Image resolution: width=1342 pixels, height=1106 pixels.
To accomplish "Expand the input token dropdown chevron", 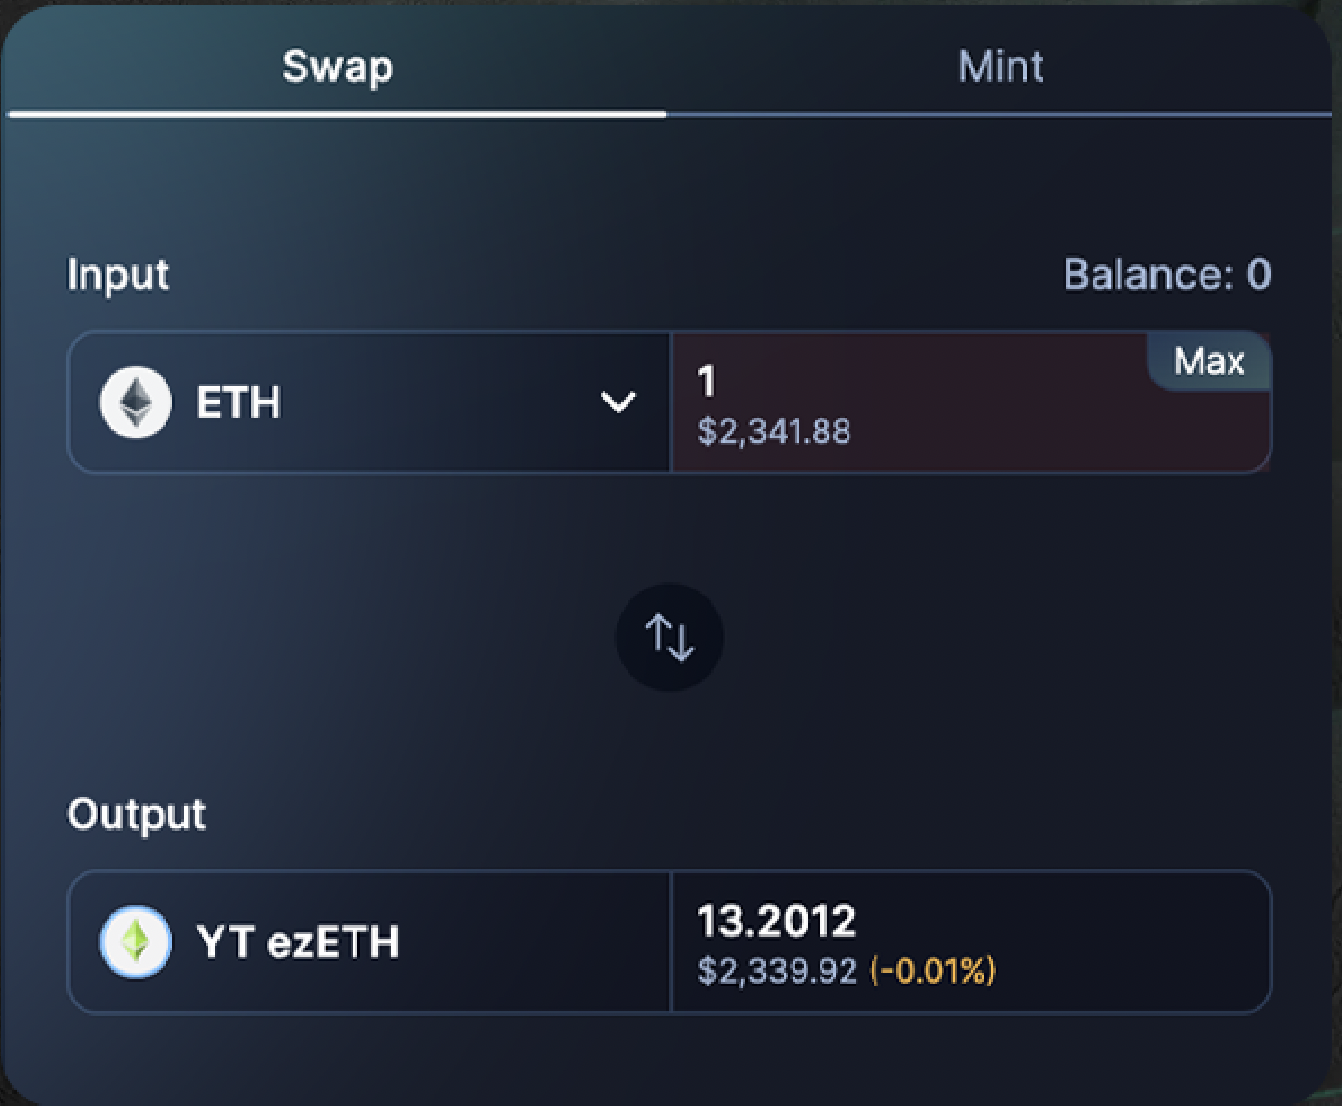I will click(x=618, y=402).
